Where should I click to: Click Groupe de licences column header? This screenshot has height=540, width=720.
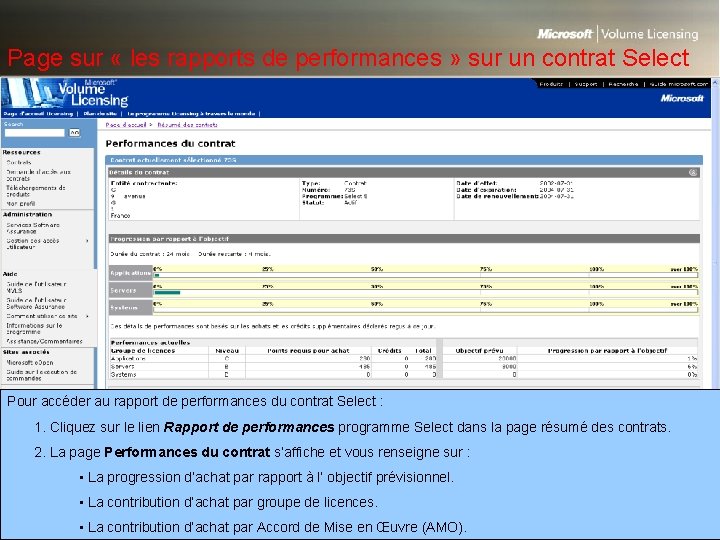point(143,351)
